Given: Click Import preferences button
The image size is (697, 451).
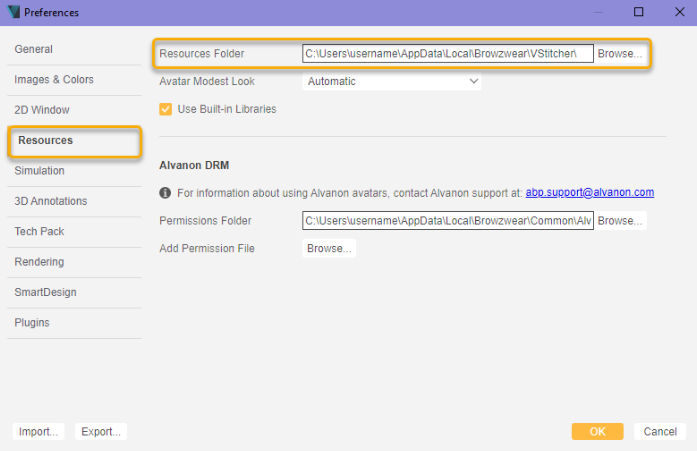Looking at the screenshot, I should [x=38, y=431].
